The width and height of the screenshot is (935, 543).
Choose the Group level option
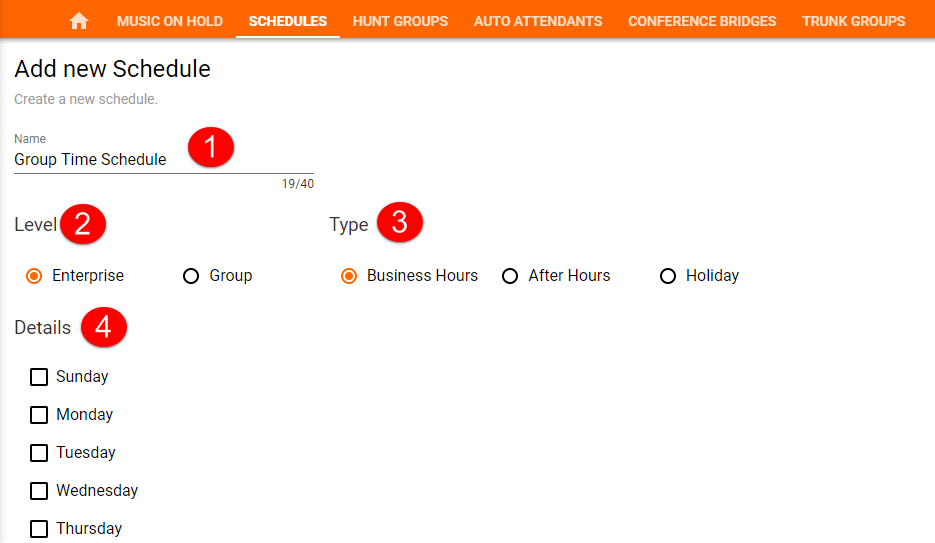192,276
